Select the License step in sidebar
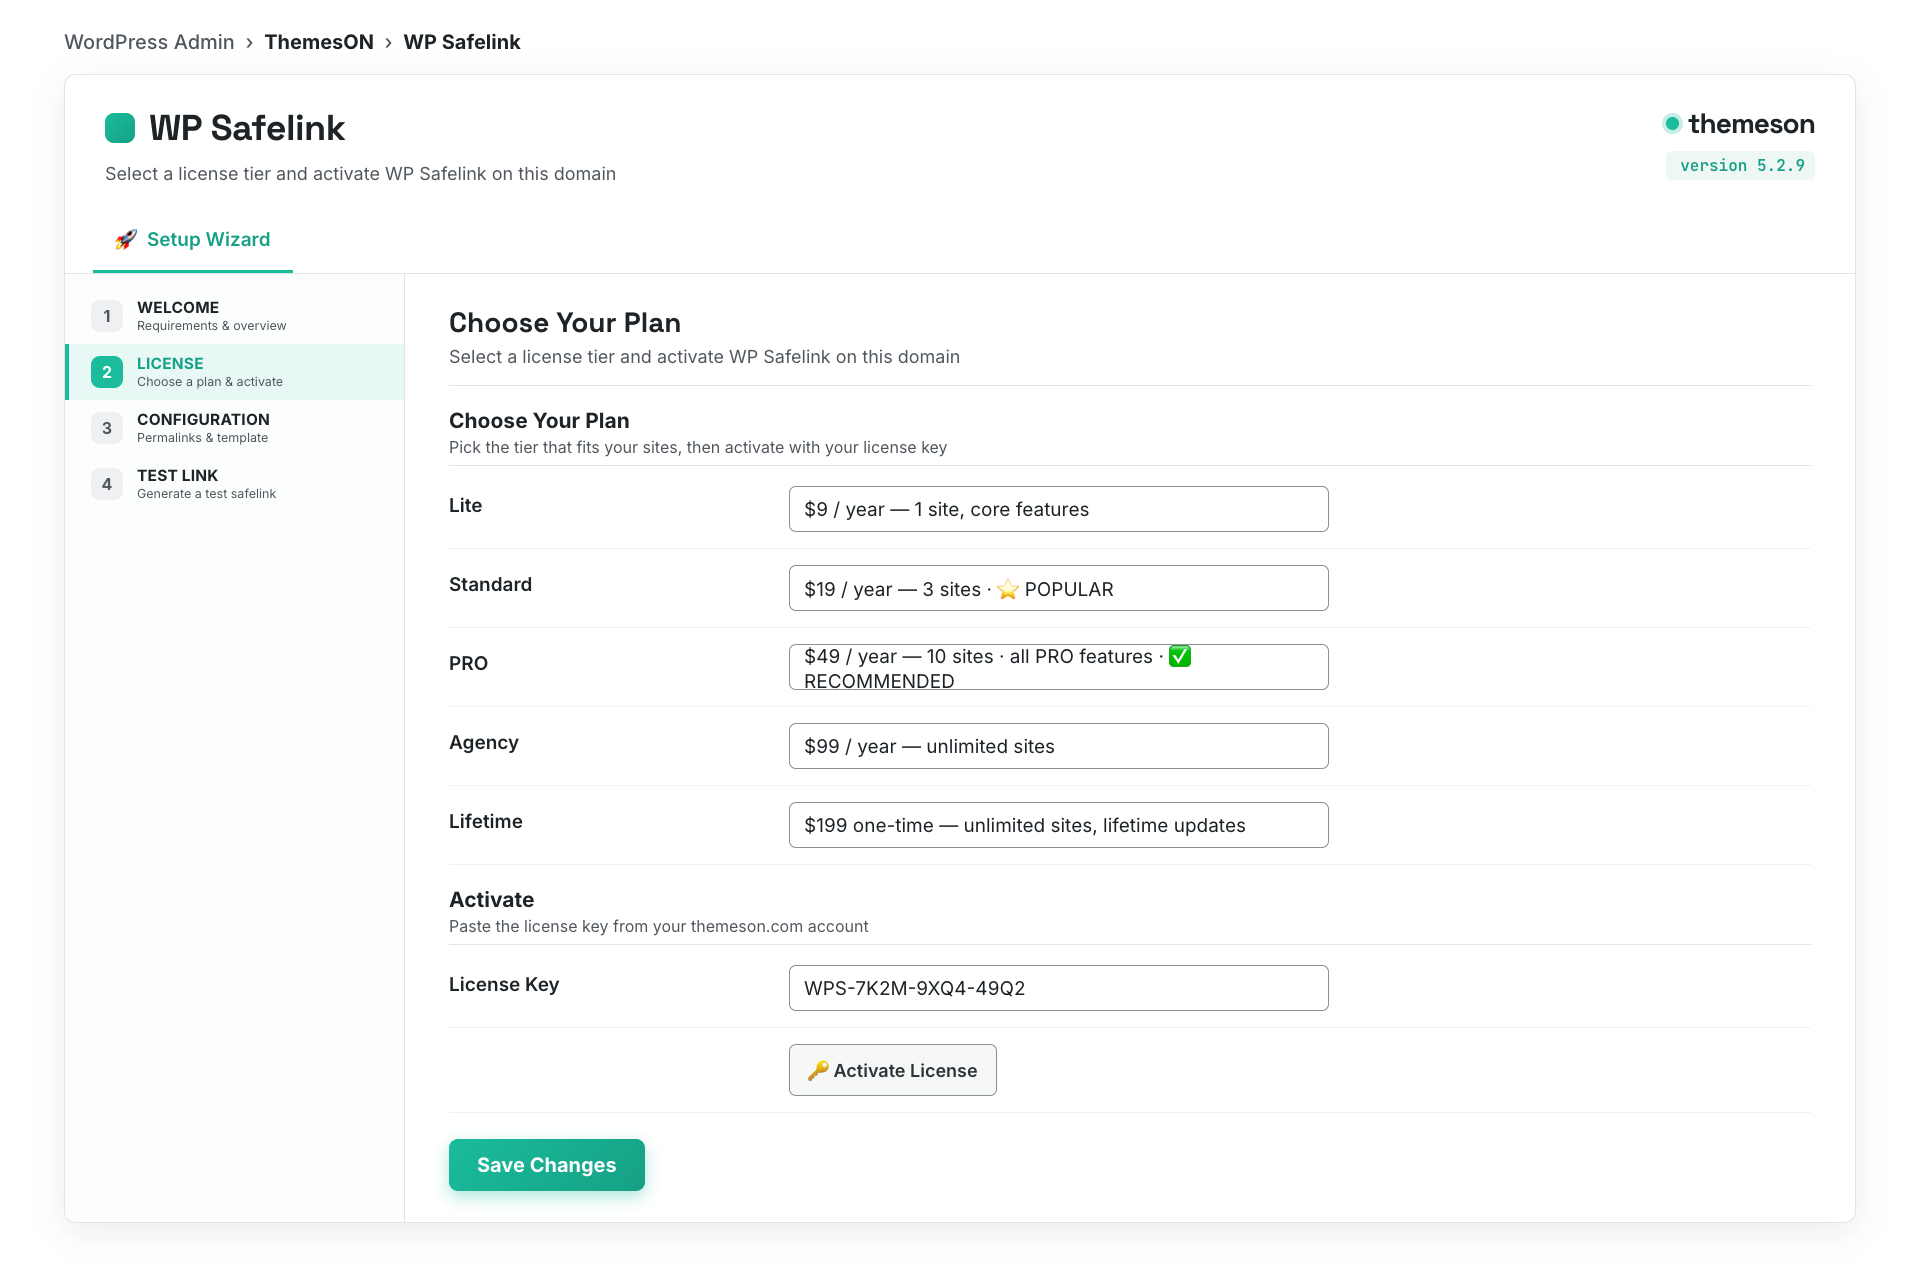 coord(235,372)
